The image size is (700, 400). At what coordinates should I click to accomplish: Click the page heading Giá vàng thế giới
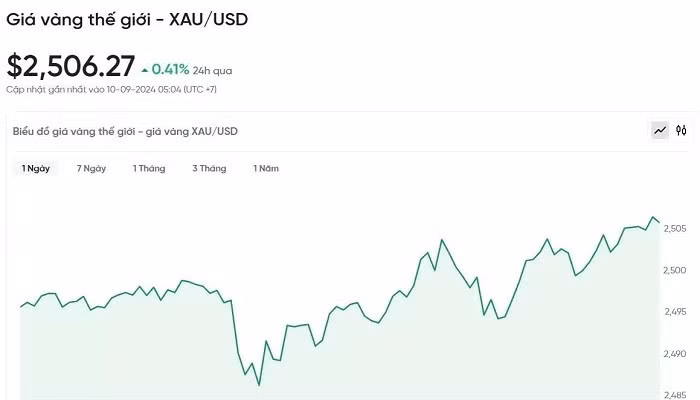click(127, 18)
